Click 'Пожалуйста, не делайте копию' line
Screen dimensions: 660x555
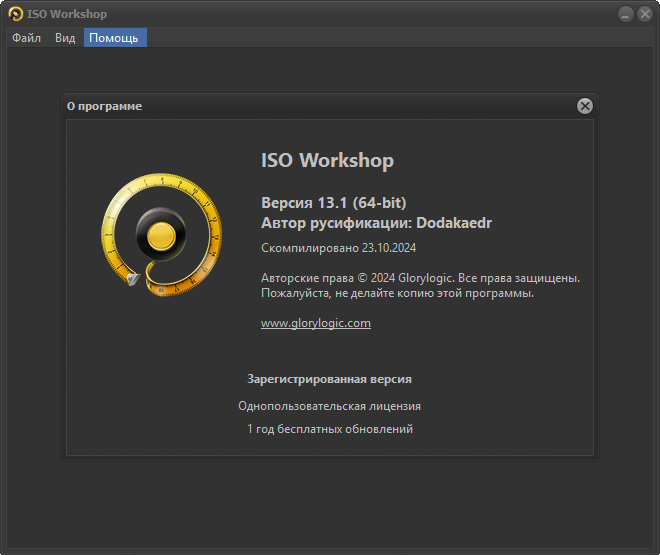click(397, 293)
